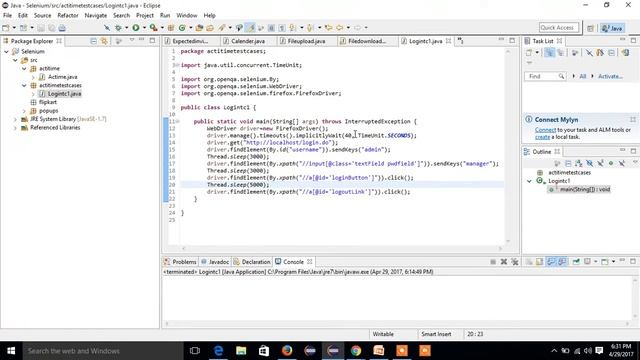Screen dimensions: 640x360
Task: Click the Quick Access input field
Action: pyautogui.click(x=559, y=28)
